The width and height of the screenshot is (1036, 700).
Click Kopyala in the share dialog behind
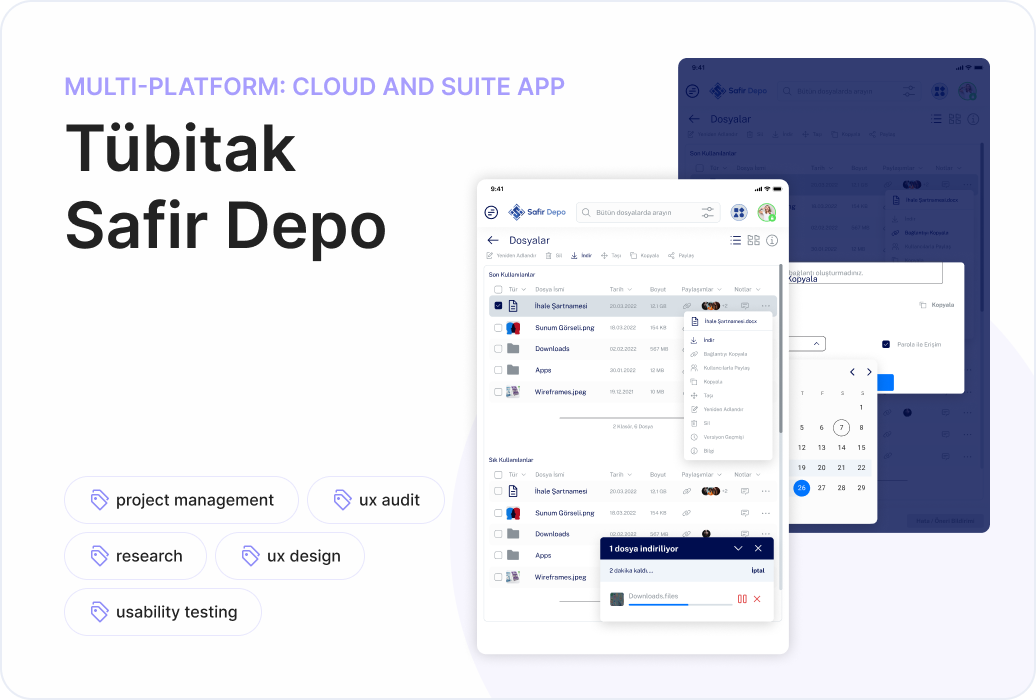(x=938, y=305)
